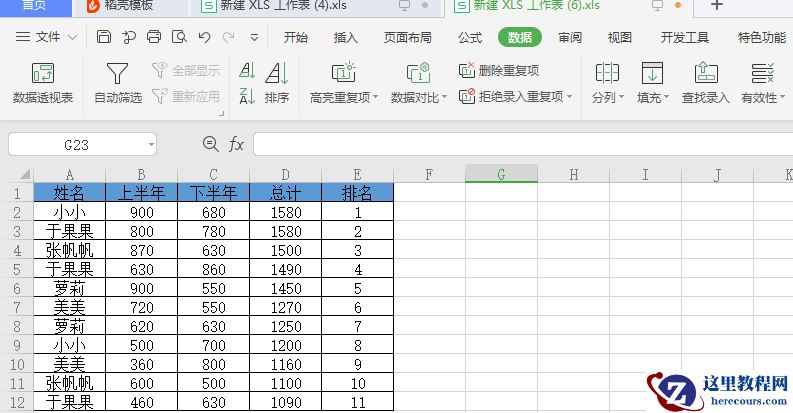Click cell value 870 in 上半年 column
793x413 pixels.
pyautogui.click(x=142, y=250)
